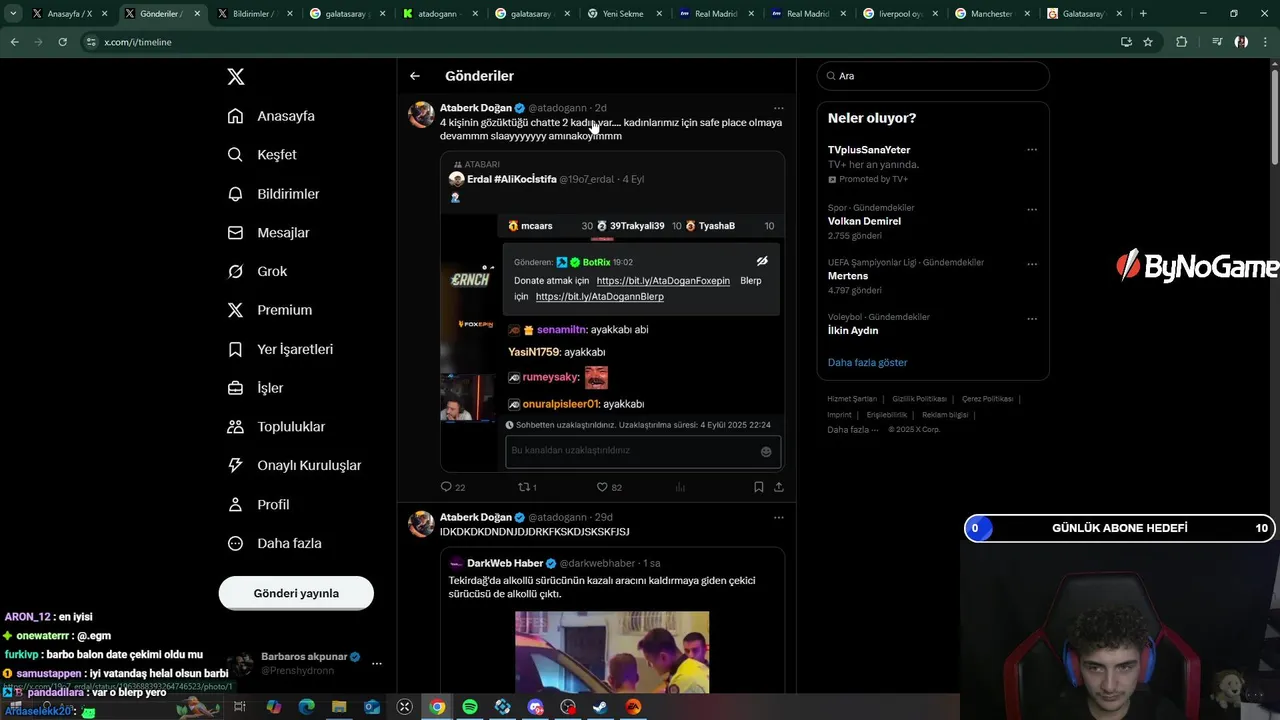Open options for İlkin Aydın trend
Image resolution: width=1280 pixels, height=720 pixels.
point(1032,319)
